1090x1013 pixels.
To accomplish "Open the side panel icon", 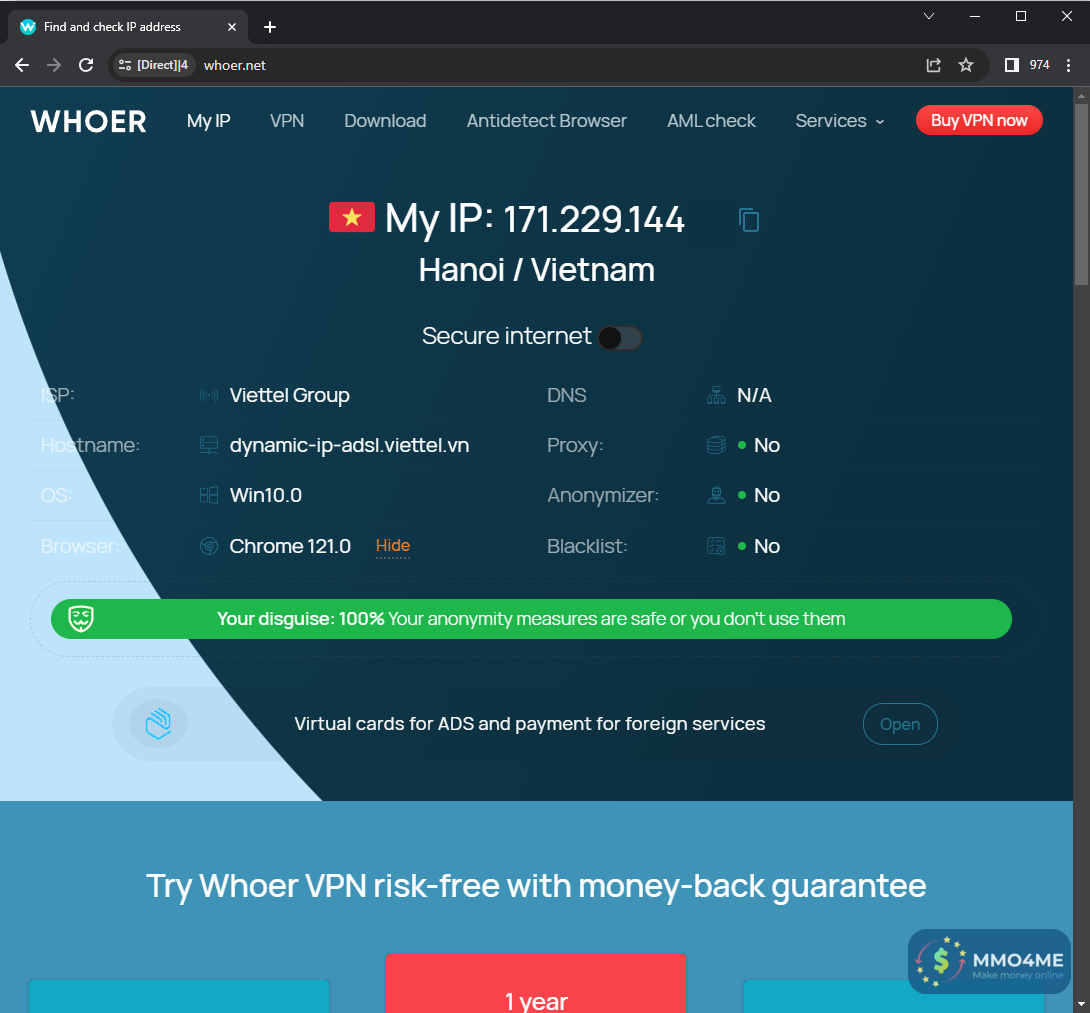I will 1011,65.
